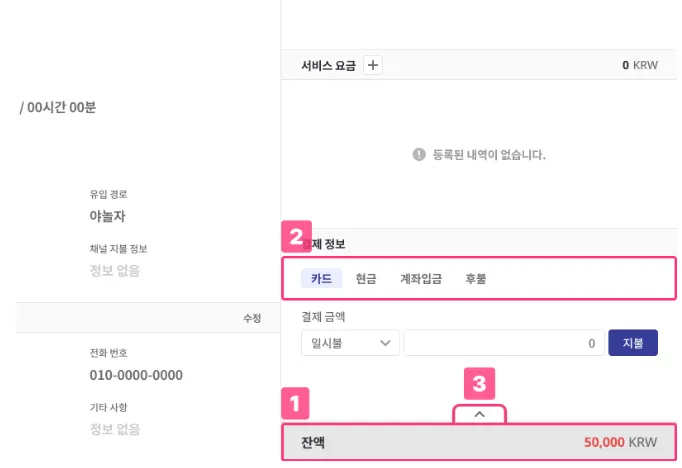
Task: Click the 수정 edit link
Action: pyautogui.click(x=251, y=318)
